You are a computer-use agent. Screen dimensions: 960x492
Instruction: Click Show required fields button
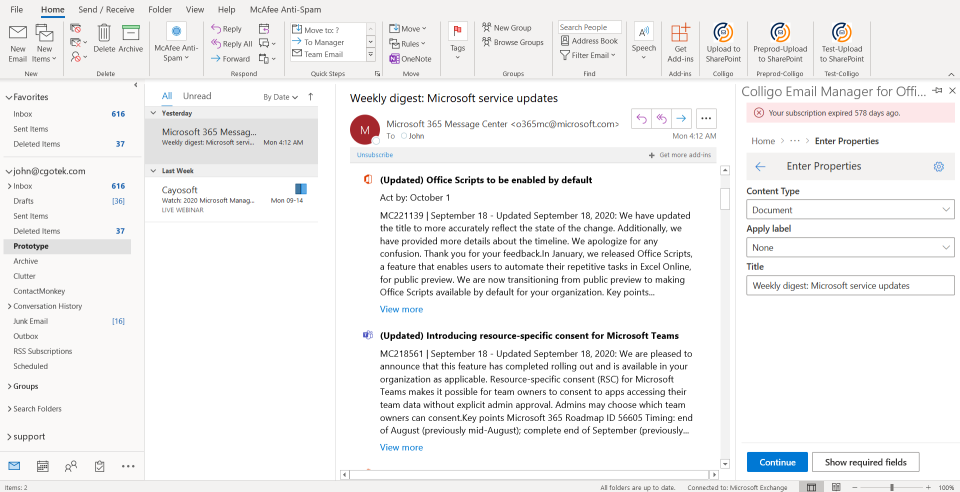(x=866, y=462)
